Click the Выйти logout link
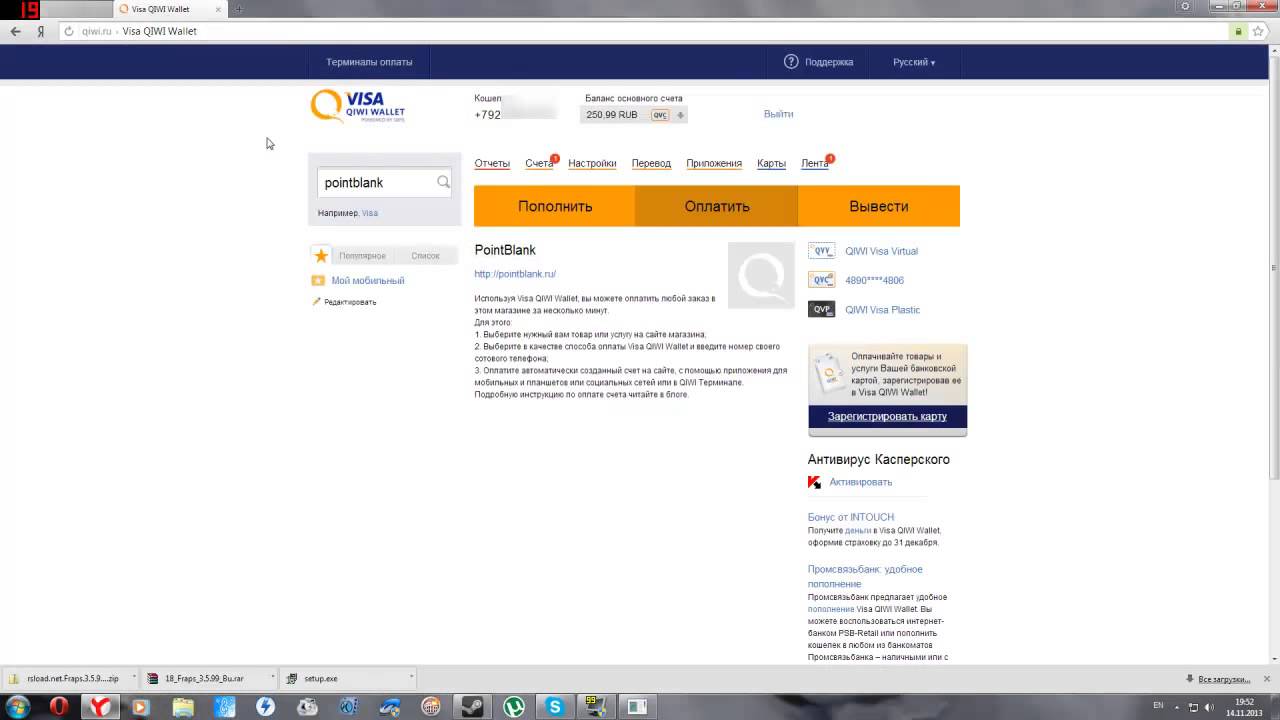Viewport: 1280px width, 720px height. (x=778, y=114)
